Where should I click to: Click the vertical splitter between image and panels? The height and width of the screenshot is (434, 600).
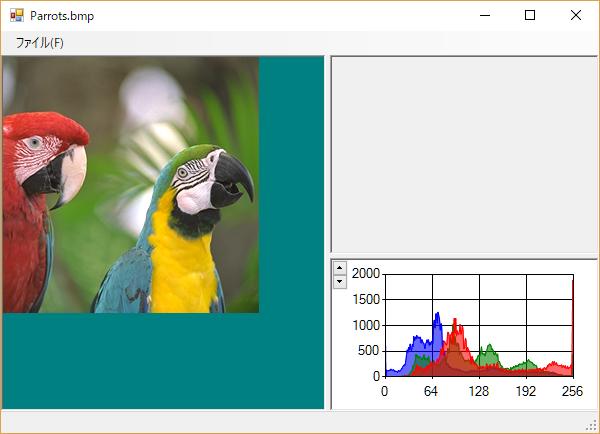327,232
